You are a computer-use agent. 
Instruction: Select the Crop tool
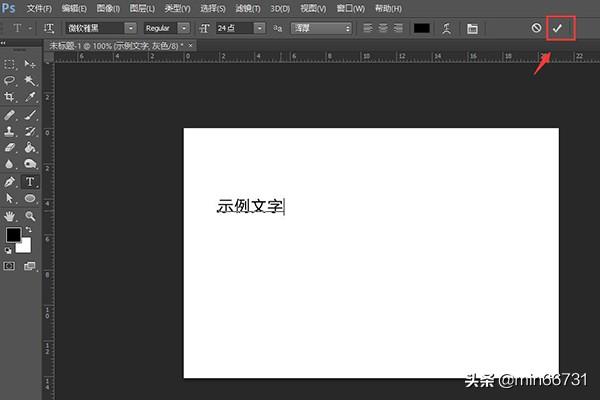[10, 97]
